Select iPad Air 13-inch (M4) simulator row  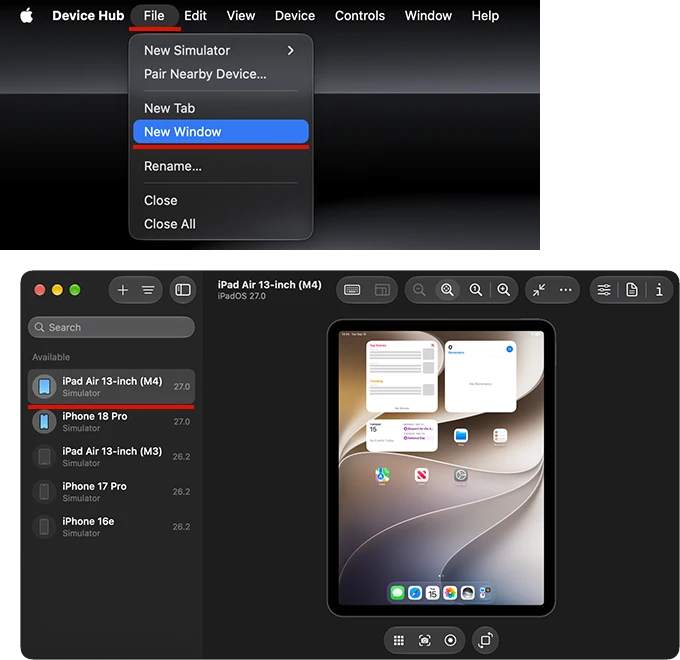[111, 386]
